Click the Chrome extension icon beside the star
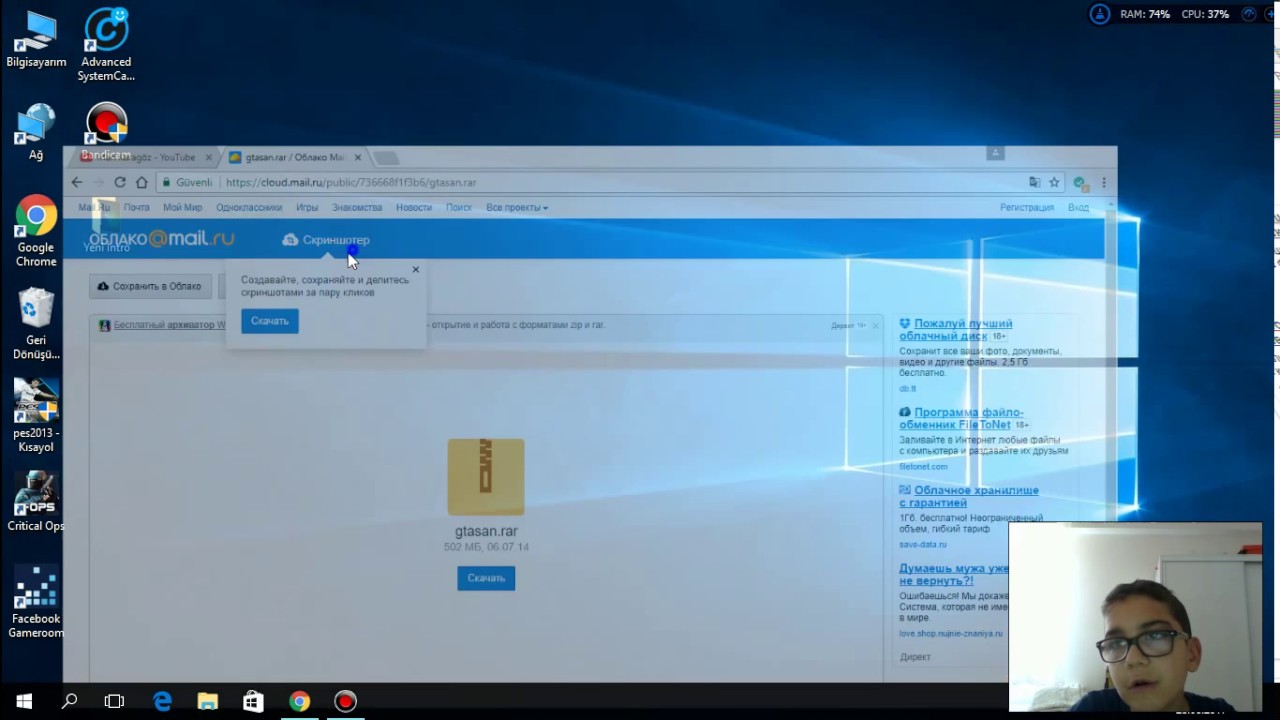This screenshot has width=1280, height=720. 1079,182
